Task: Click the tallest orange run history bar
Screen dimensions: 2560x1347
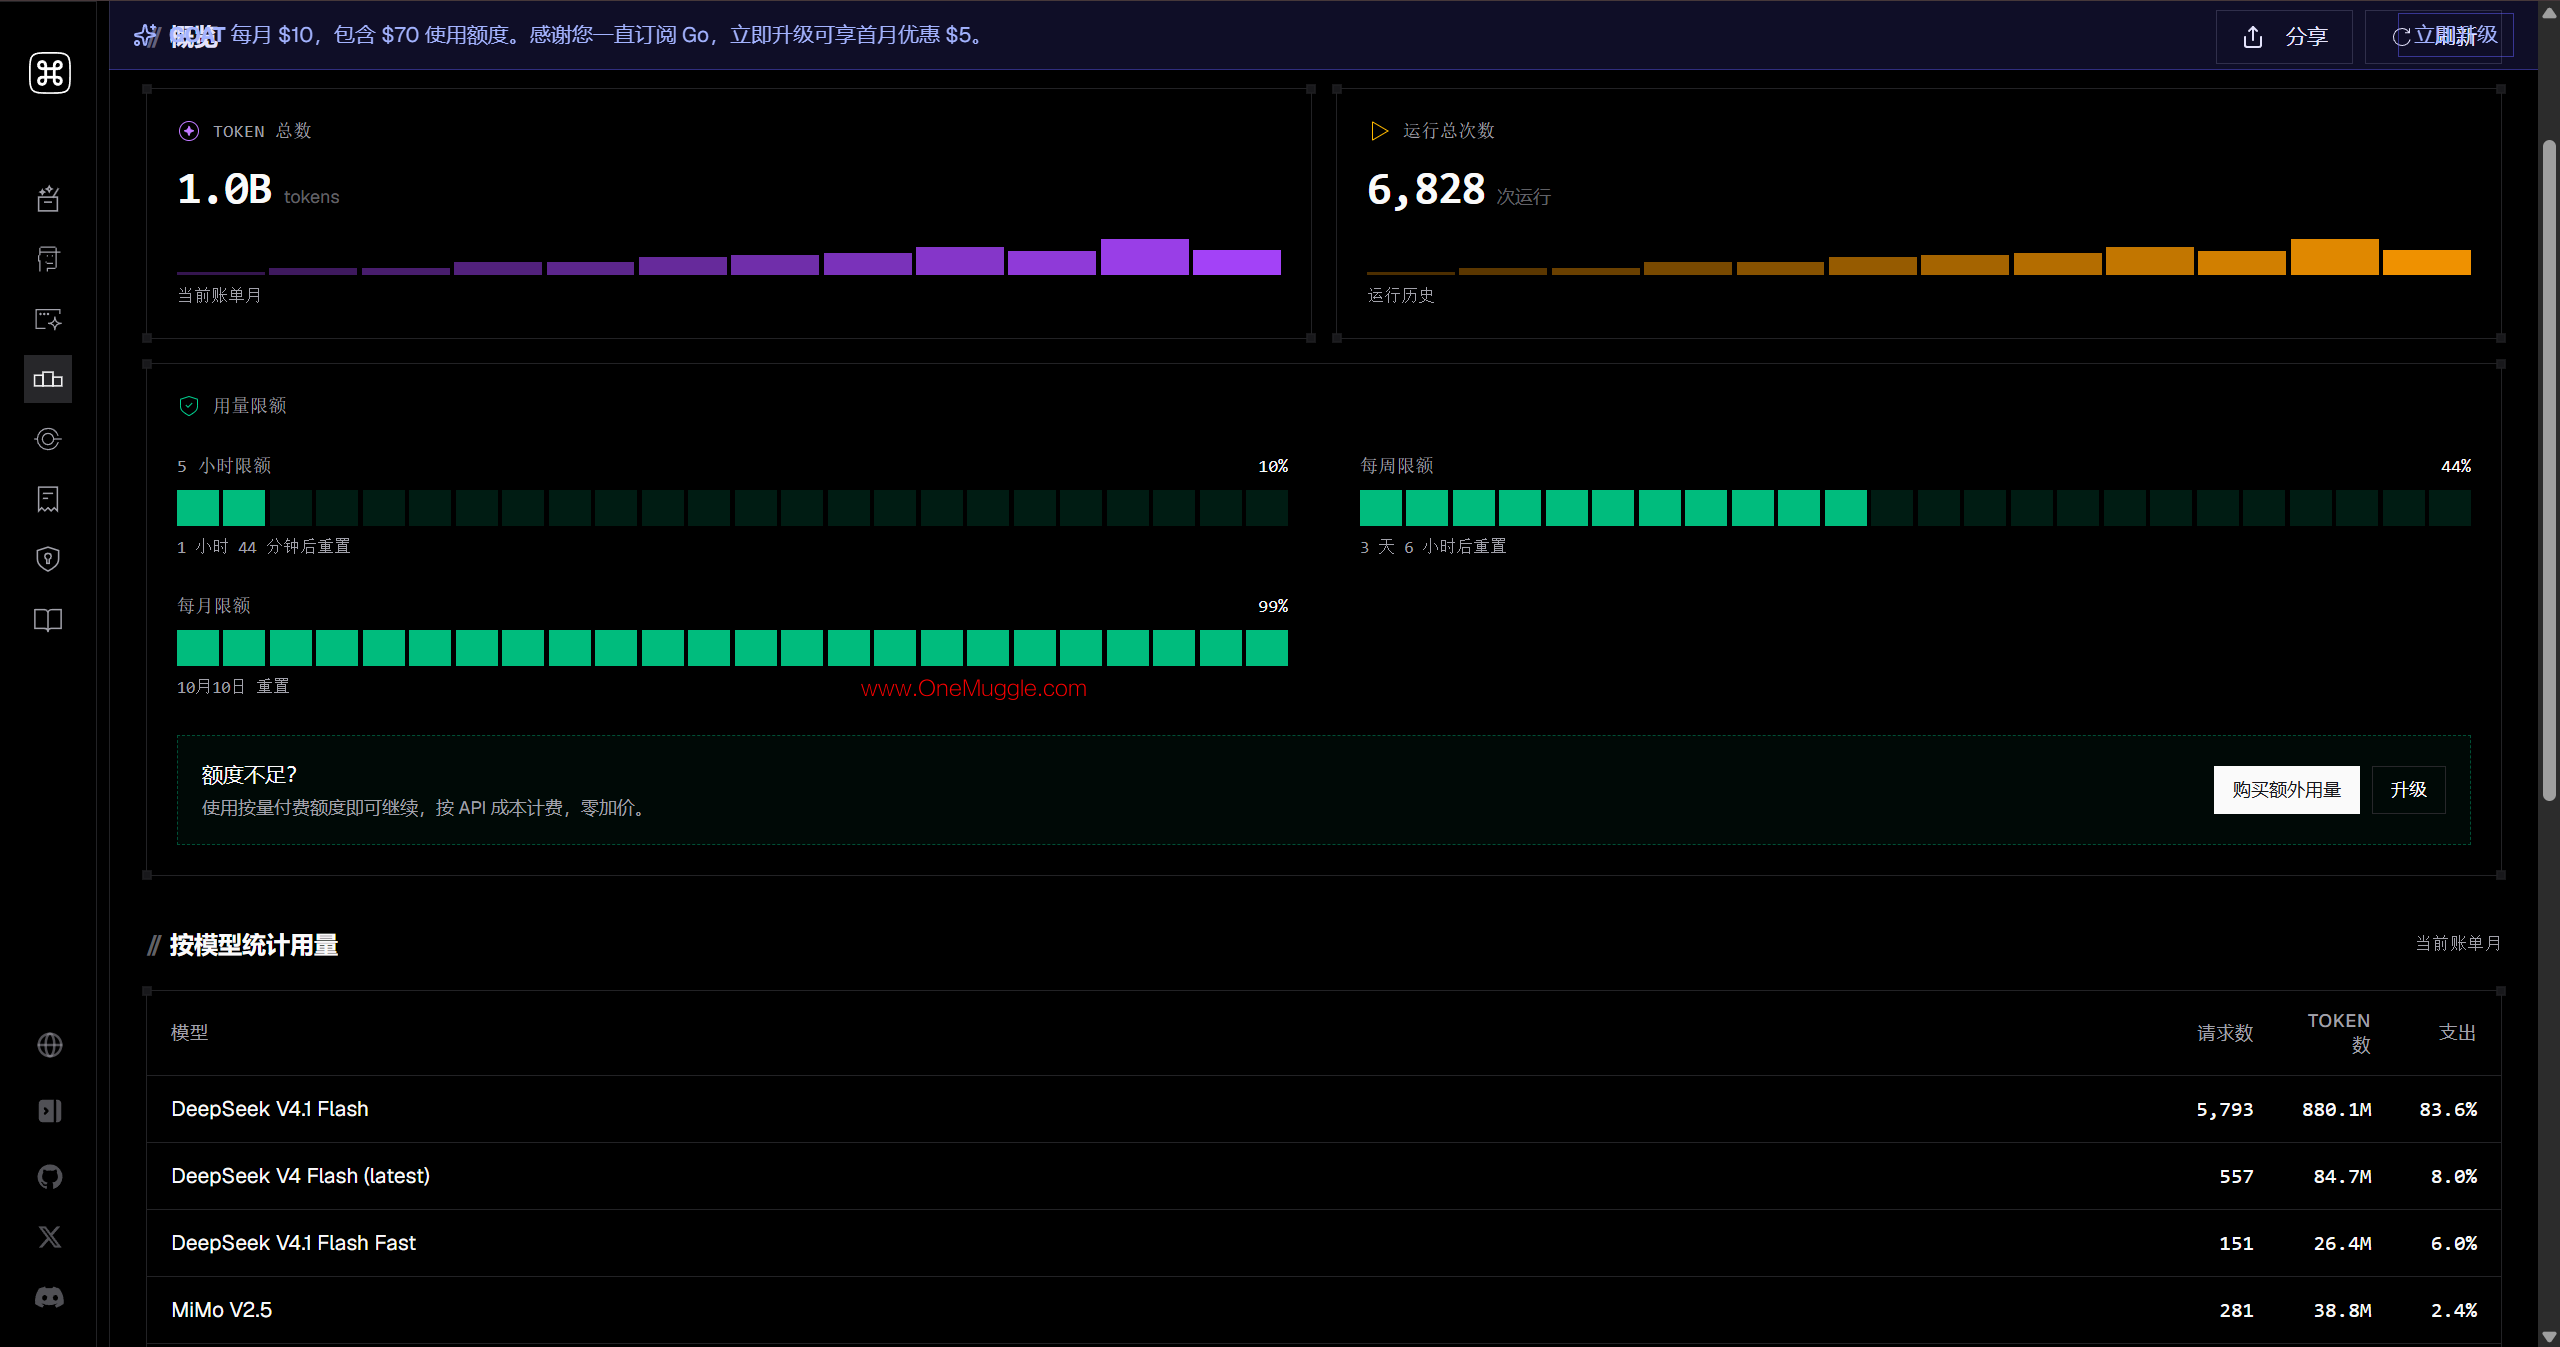Action: point(2334,257)
